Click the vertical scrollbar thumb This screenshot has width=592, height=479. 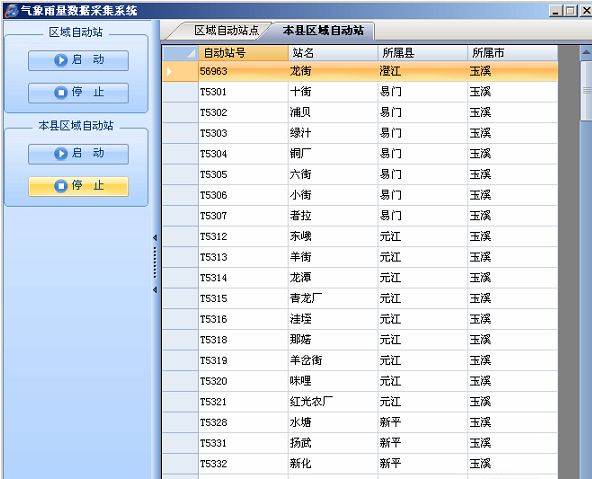586,91
